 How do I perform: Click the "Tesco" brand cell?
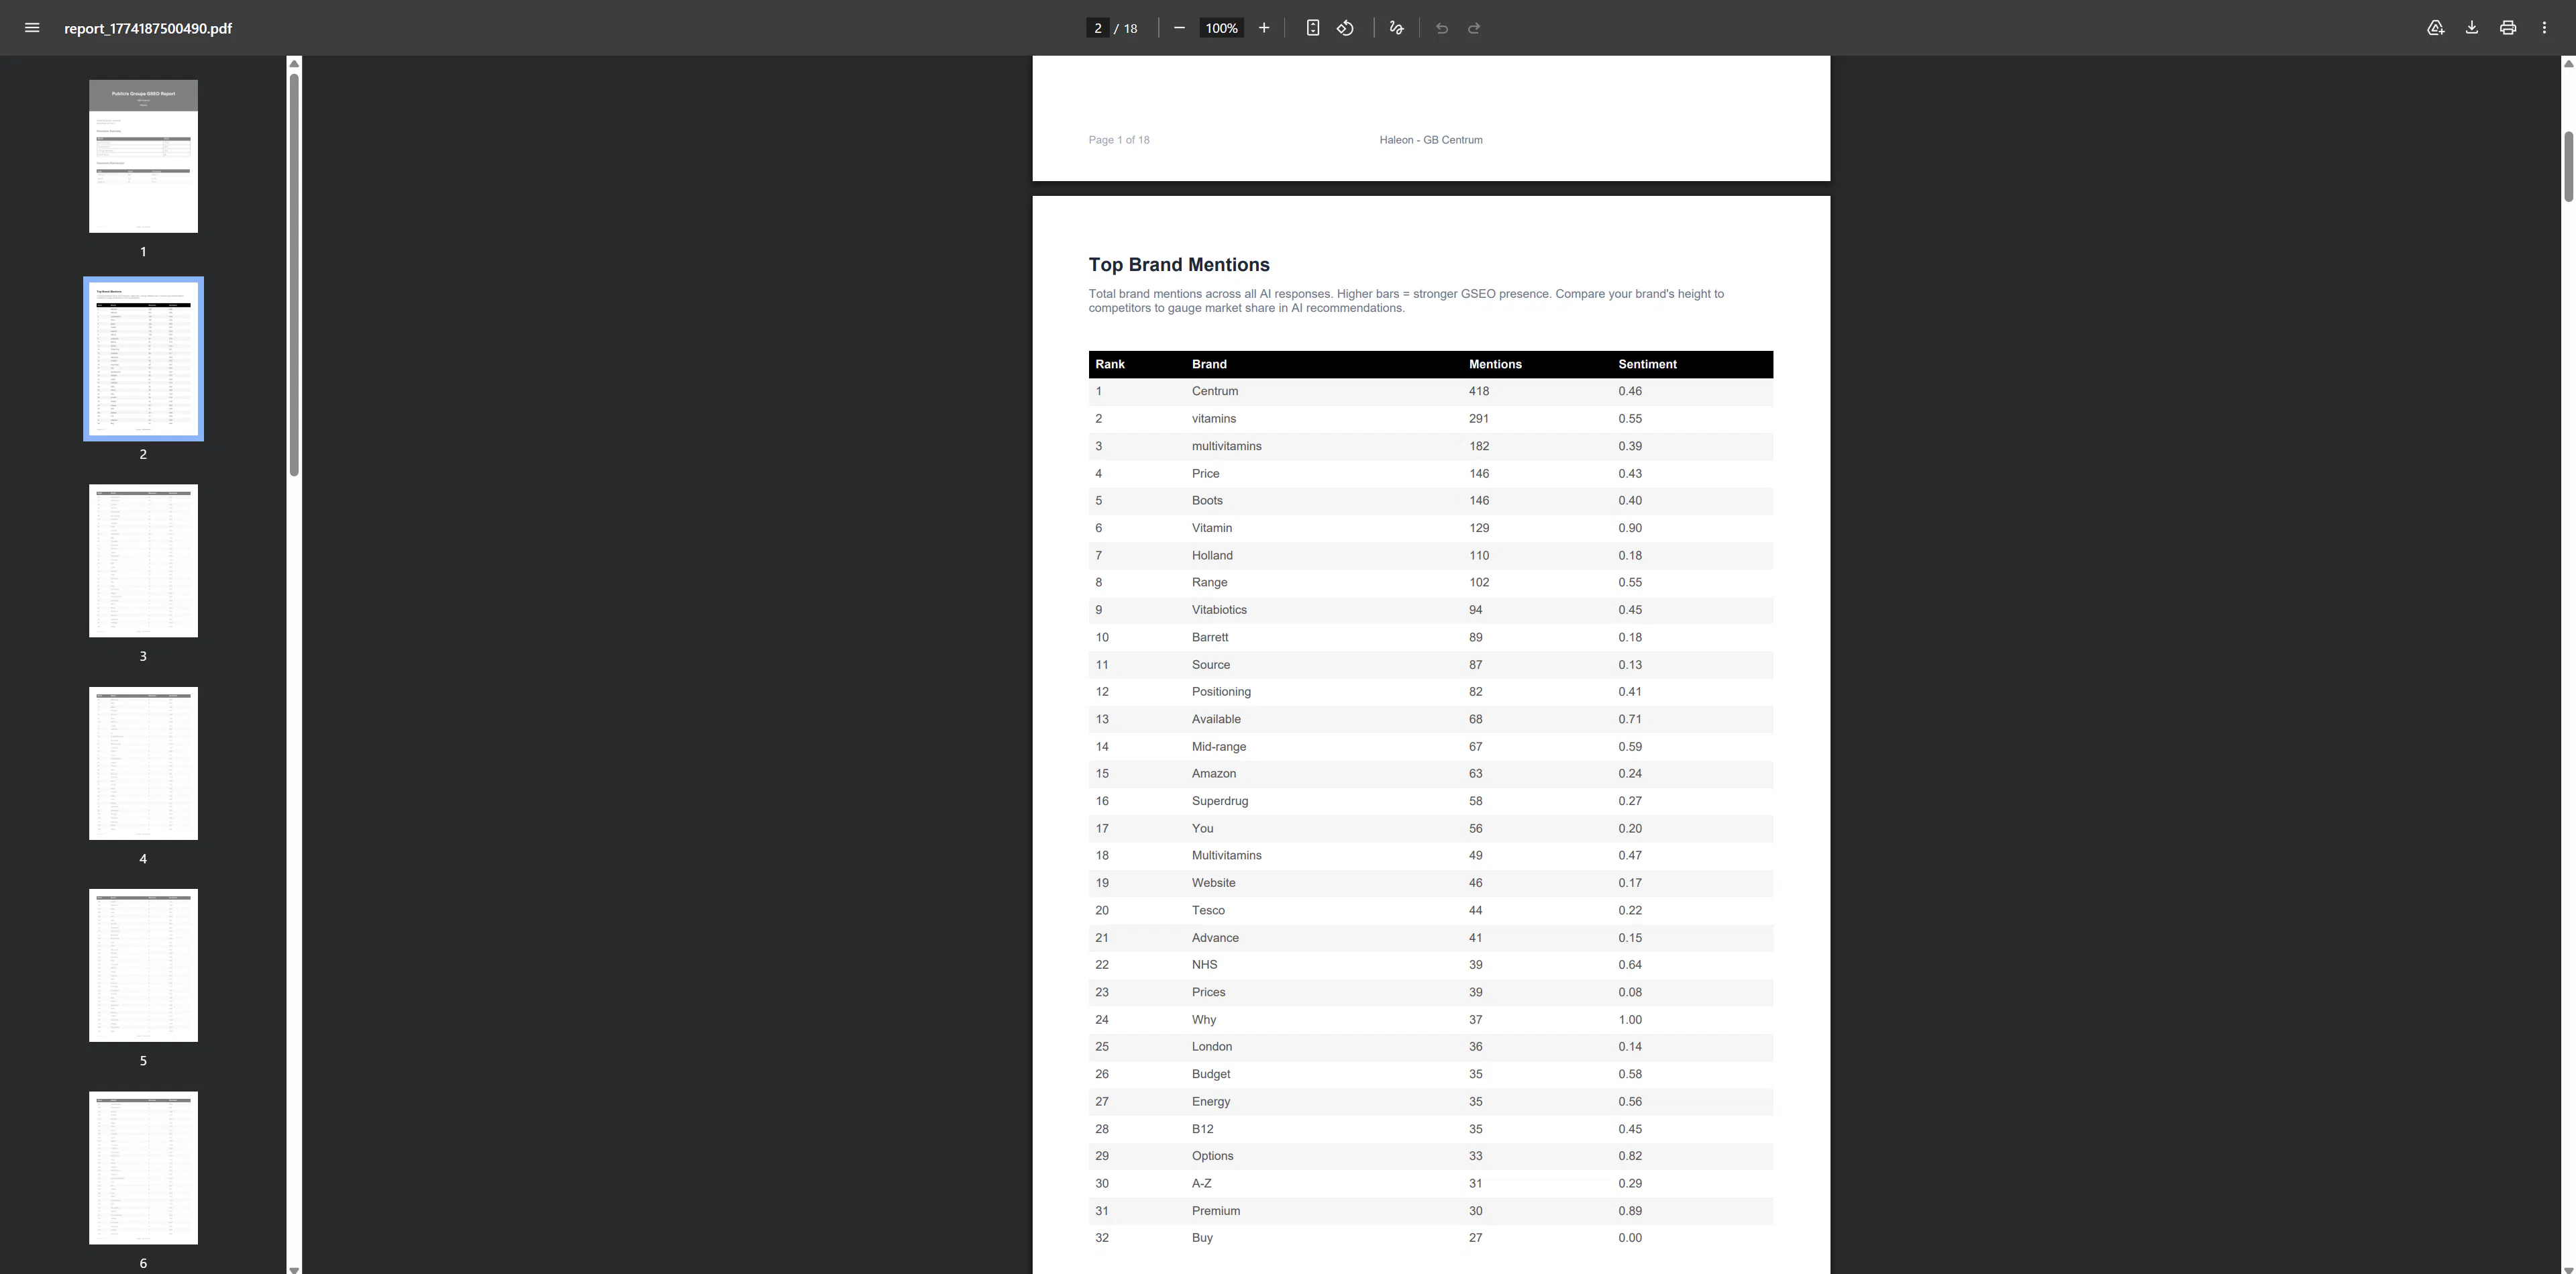coord(1208,911)
